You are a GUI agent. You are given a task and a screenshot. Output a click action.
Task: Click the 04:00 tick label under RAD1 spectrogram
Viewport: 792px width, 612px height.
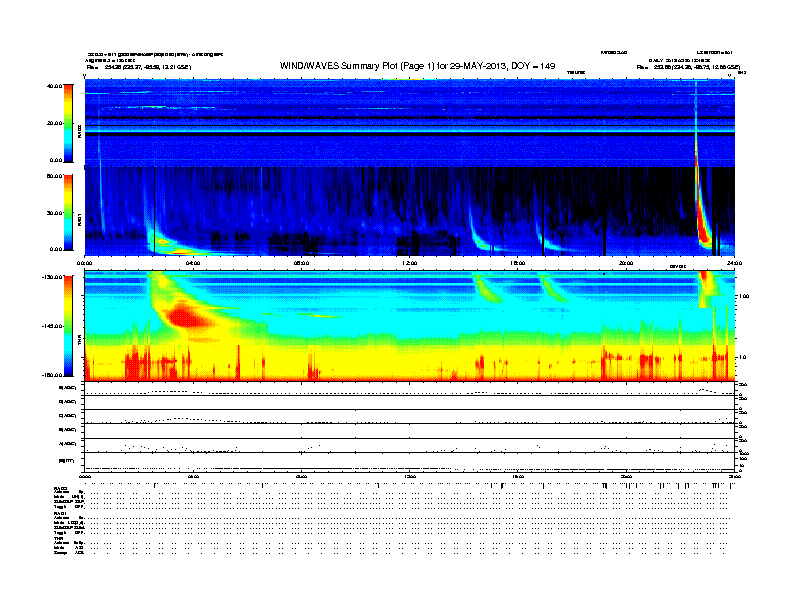coord(193,263)
